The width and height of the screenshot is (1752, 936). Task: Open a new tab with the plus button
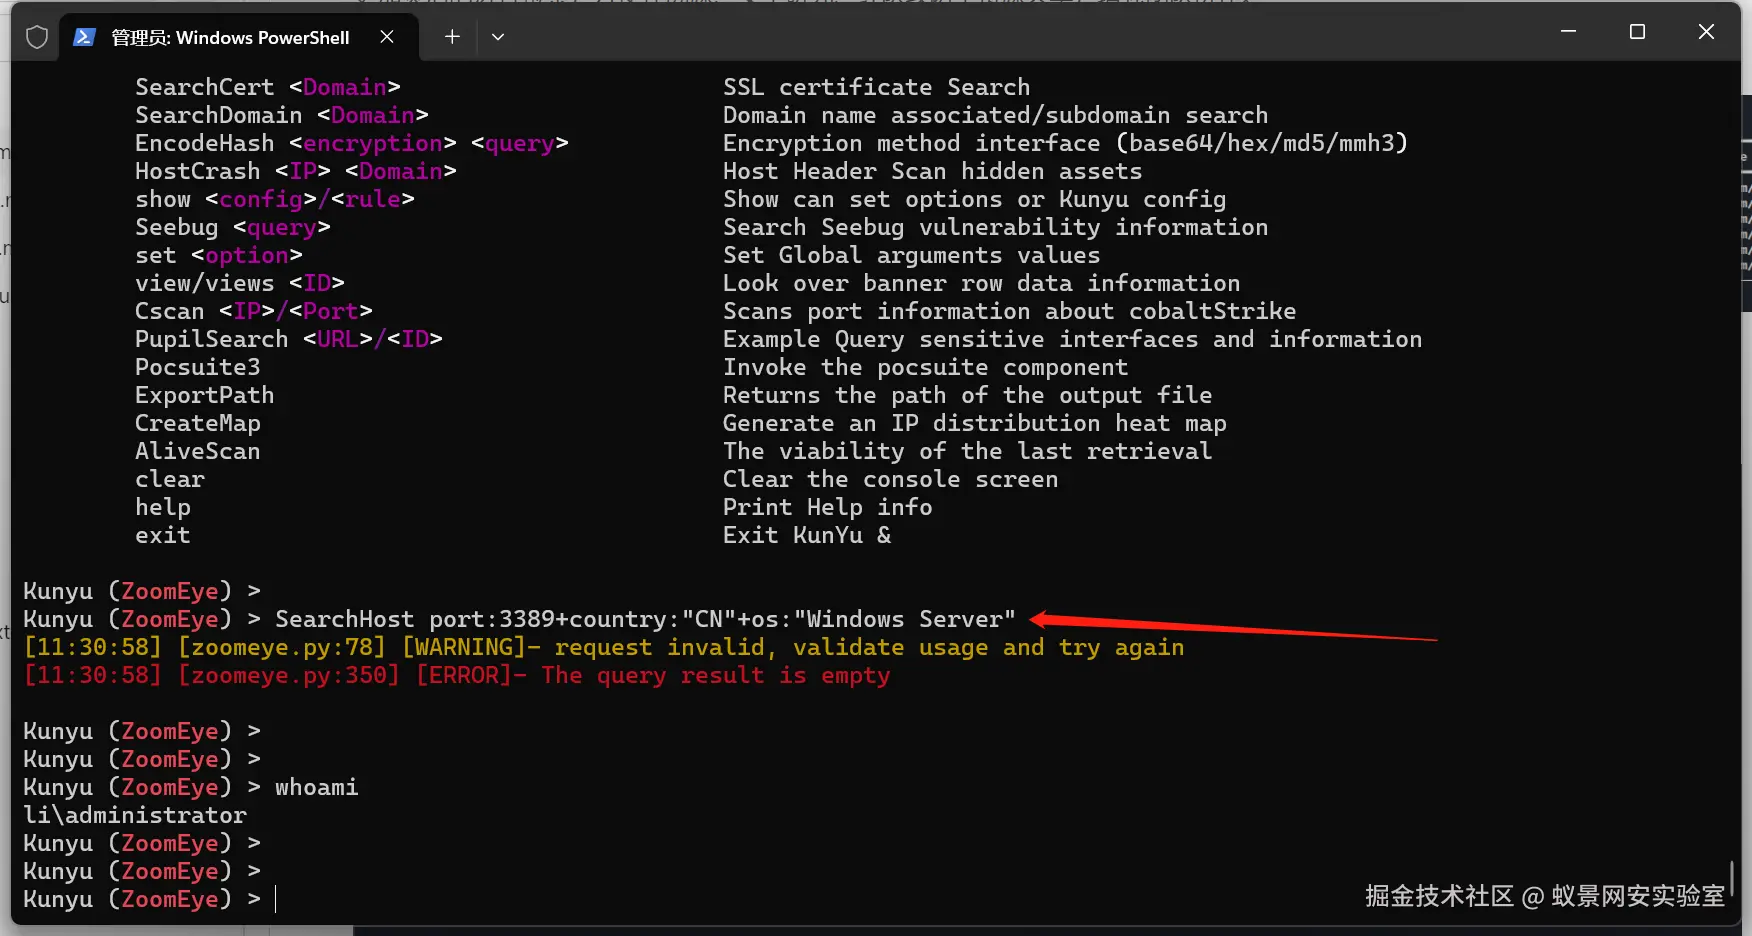(x=452, y=37)
